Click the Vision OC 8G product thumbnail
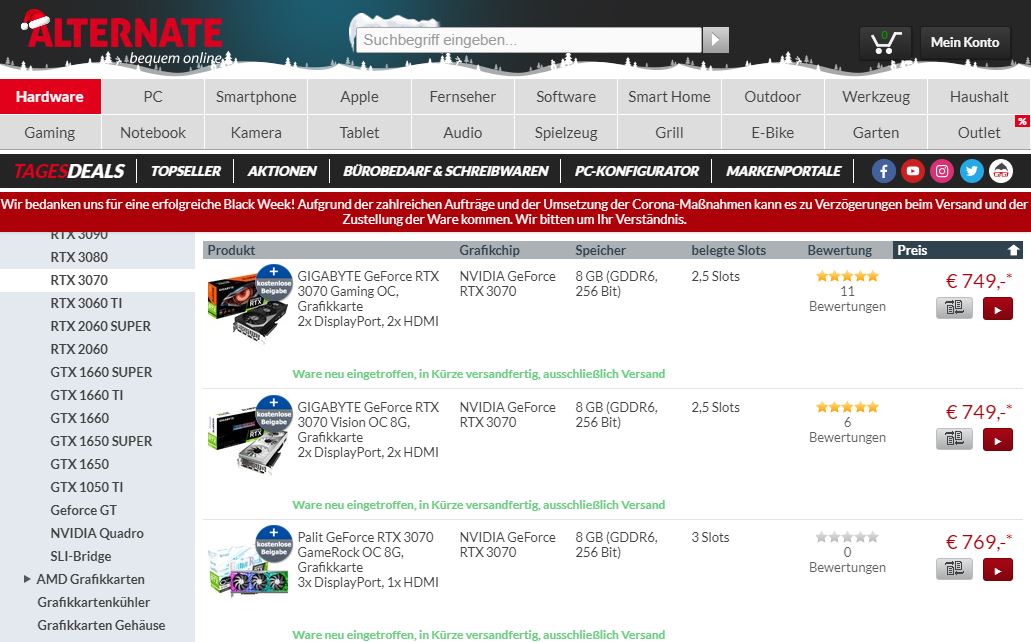The width and height of the screenshot is (1031, 642). pyautogui.click(x=247, y=437)
